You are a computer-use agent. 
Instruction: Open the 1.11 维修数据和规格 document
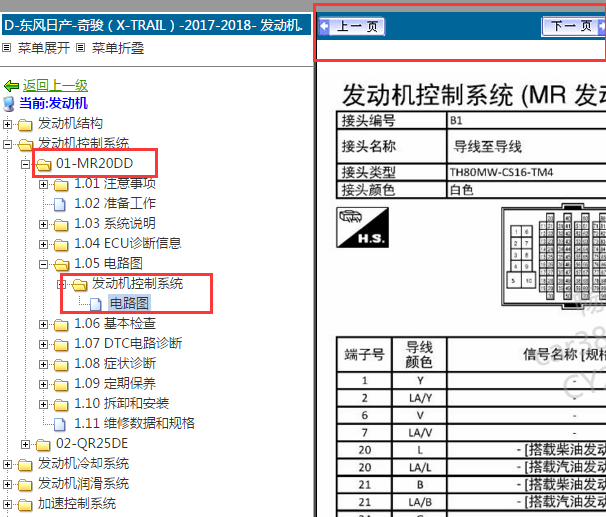[134, 423]
